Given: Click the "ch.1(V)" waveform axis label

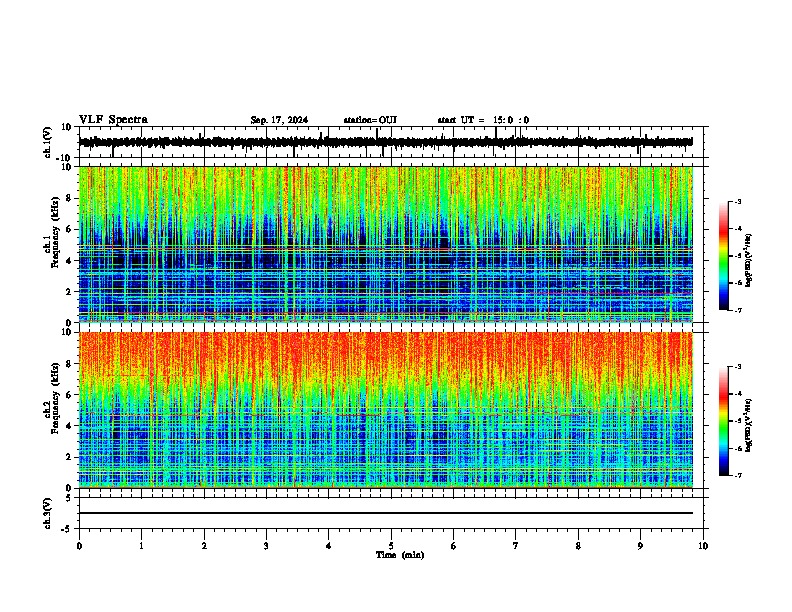Looking at the screenshot, I should click(x=48, y=142).
